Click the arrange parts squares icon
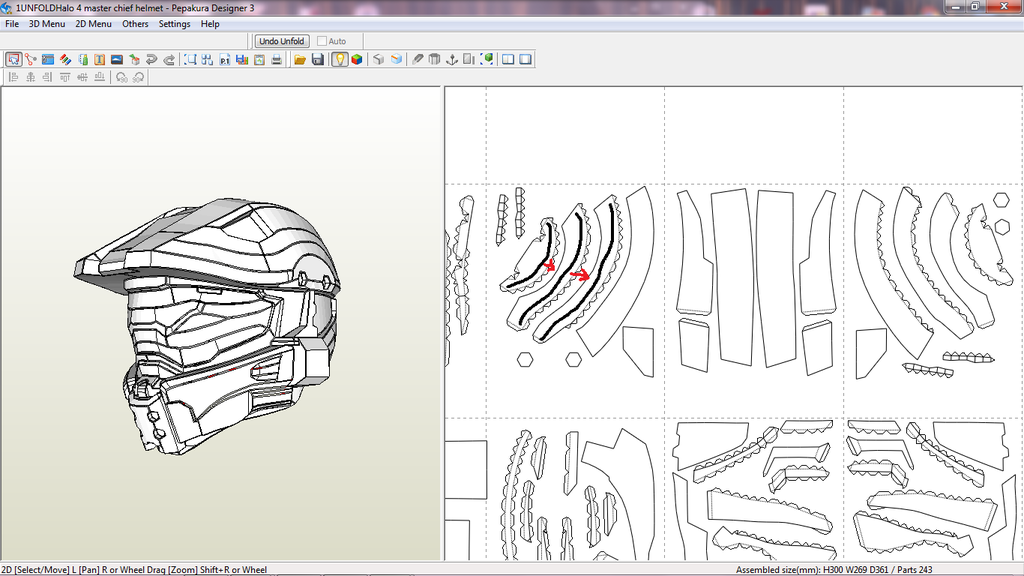This screenshot has width=1024, height=576. point(207,59)
